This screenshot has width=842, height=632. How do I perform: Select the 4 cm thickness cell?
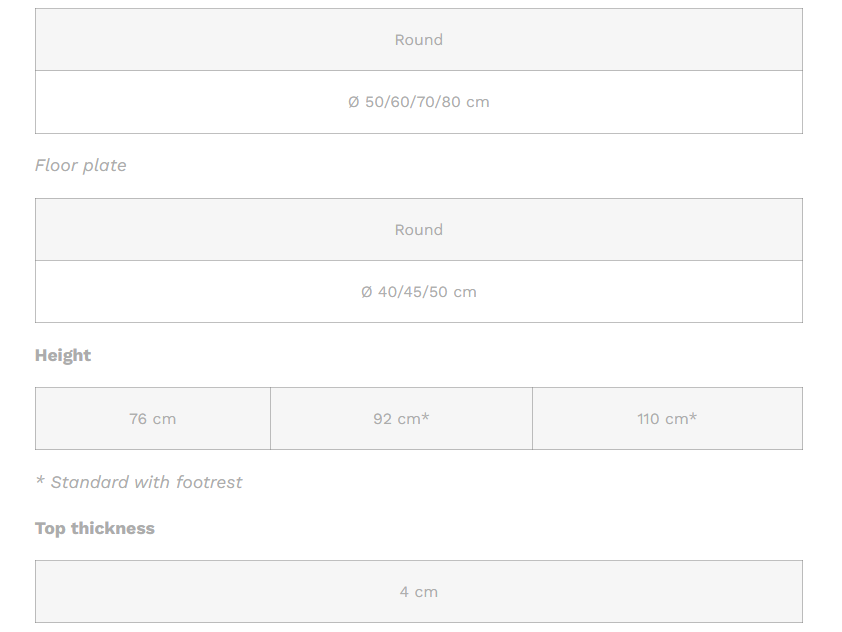tap(418, 592)
